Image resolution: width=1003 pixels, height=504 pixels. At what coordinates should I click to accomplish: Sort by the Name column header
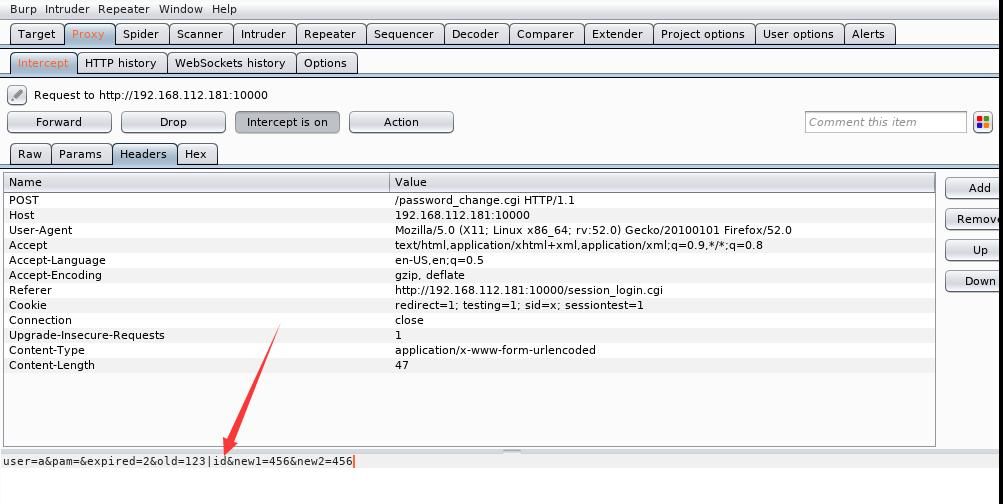click(x=196, y=182)
